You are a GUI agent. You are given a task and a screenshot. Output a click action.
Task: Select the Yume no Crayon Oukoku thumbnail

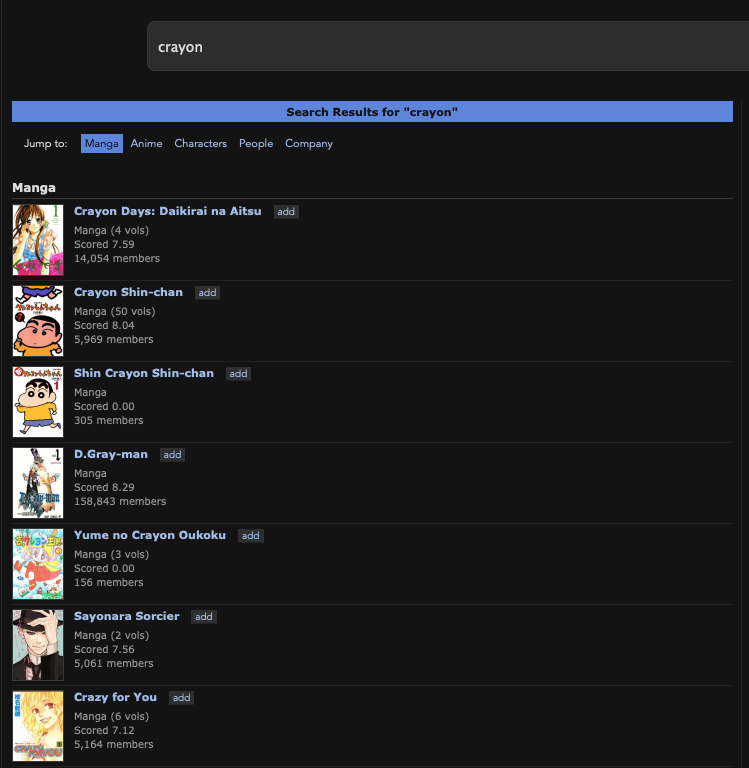(x=38, y=564)
